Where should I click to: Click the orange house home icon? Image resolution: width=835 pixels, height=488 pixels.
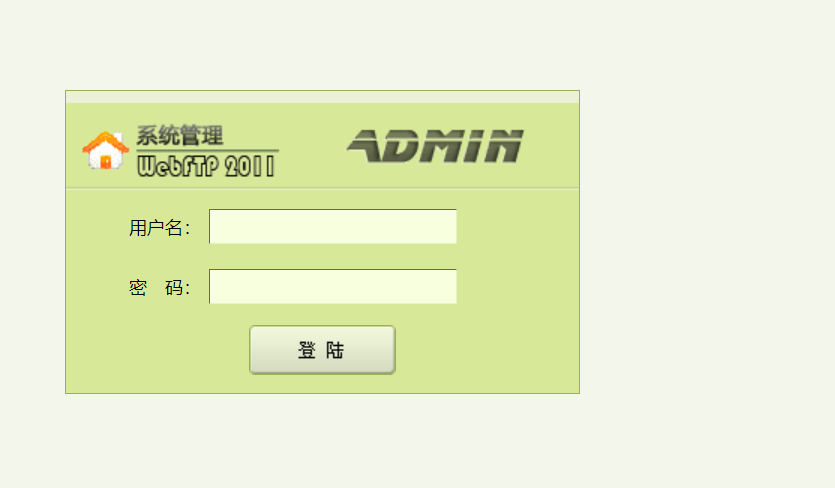[x=105, y=150]
